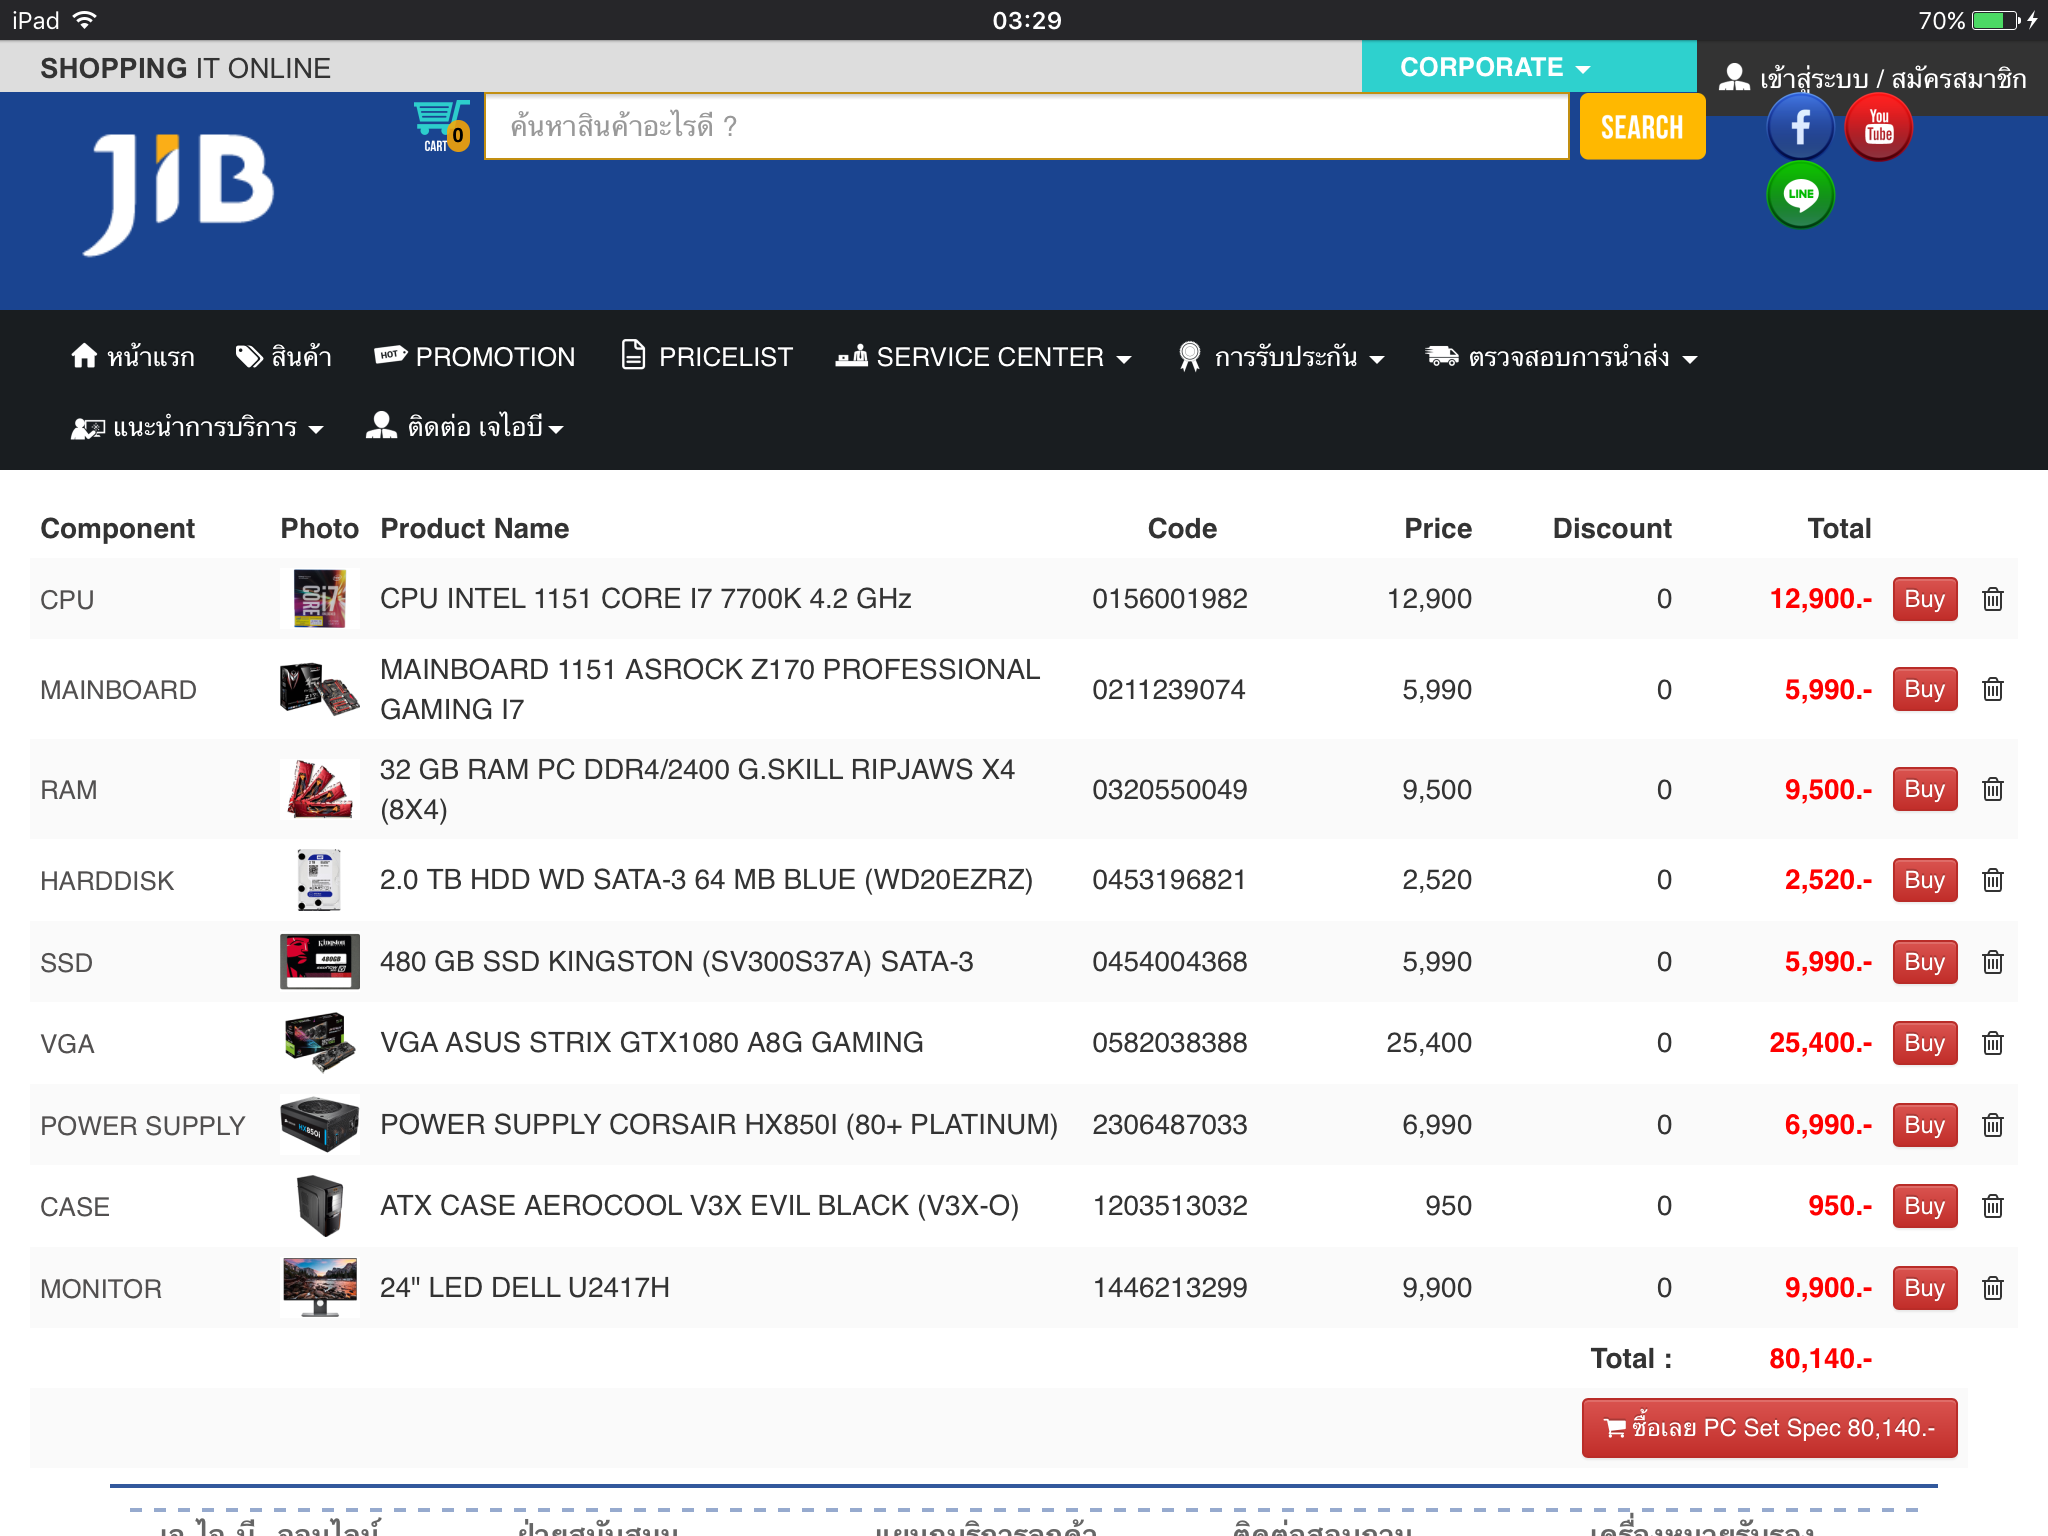Open the Kingston SSD thumbnail

pyautogui.click(x=320, y=962)
